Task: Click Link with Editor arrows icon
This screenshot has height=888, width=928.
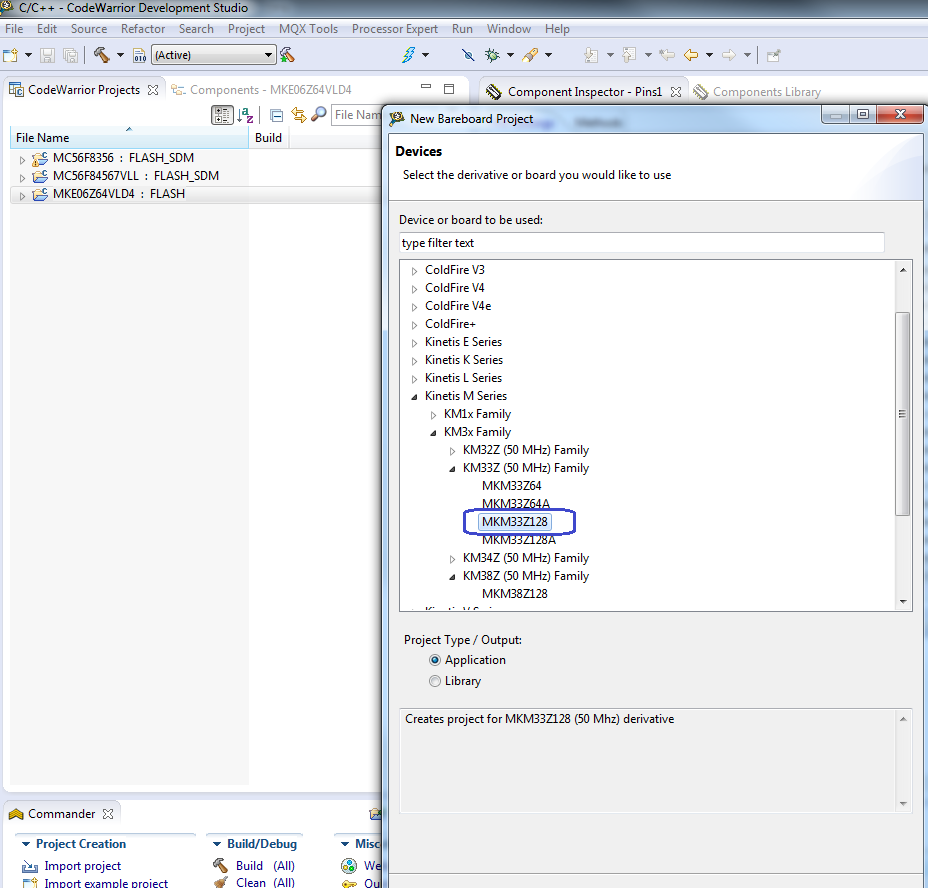Action: point(298,115)
